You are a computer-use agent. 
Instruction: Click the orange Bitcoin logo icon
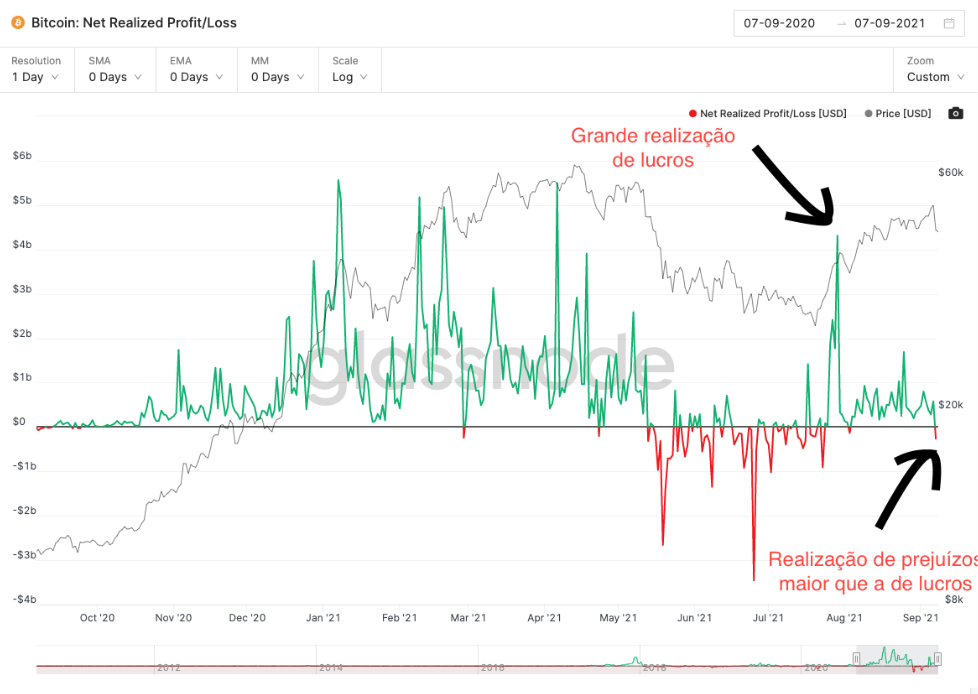[x=17, y=22]
